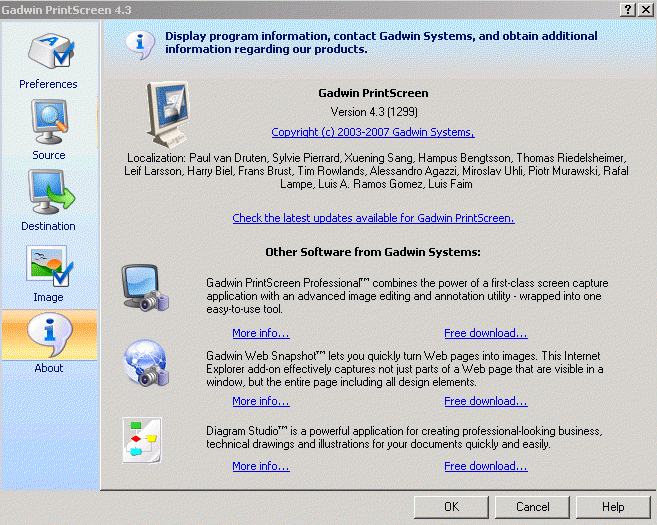Click the Gadwin Web Snapshot description text
The height and width of the screenshot is (525, 657).
(405, 369)
